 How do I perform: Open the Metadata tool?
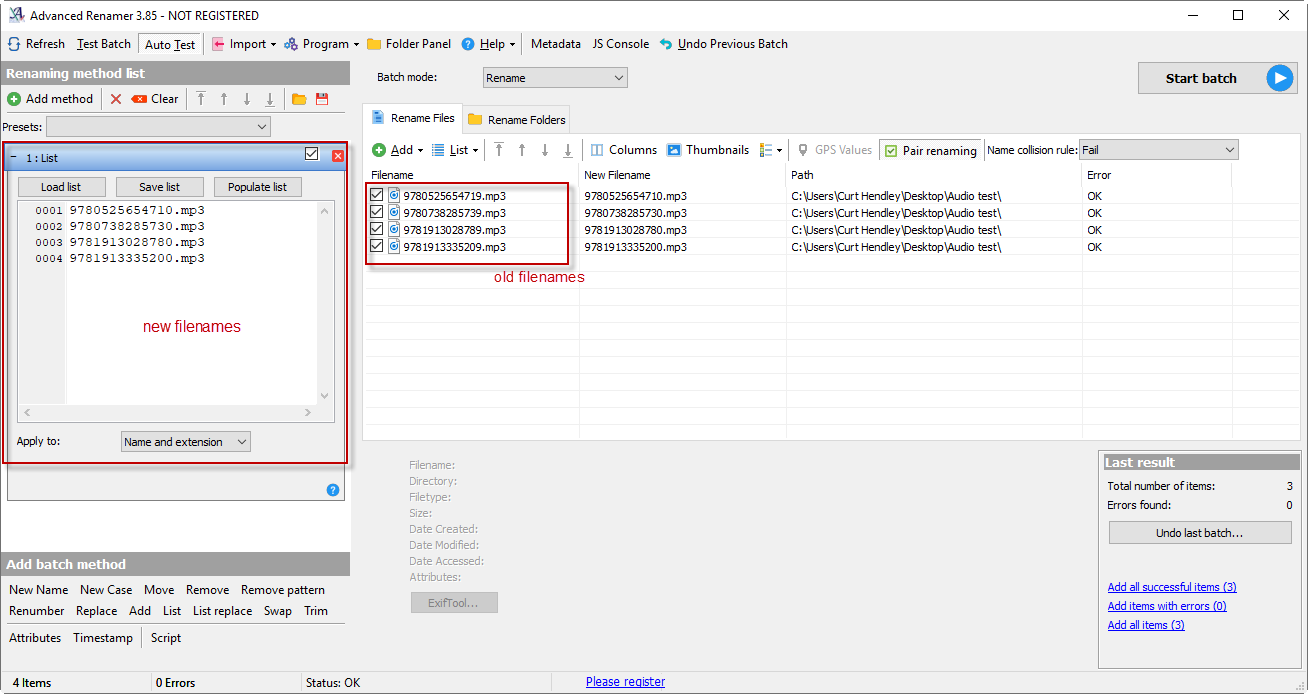coord(556,44)
